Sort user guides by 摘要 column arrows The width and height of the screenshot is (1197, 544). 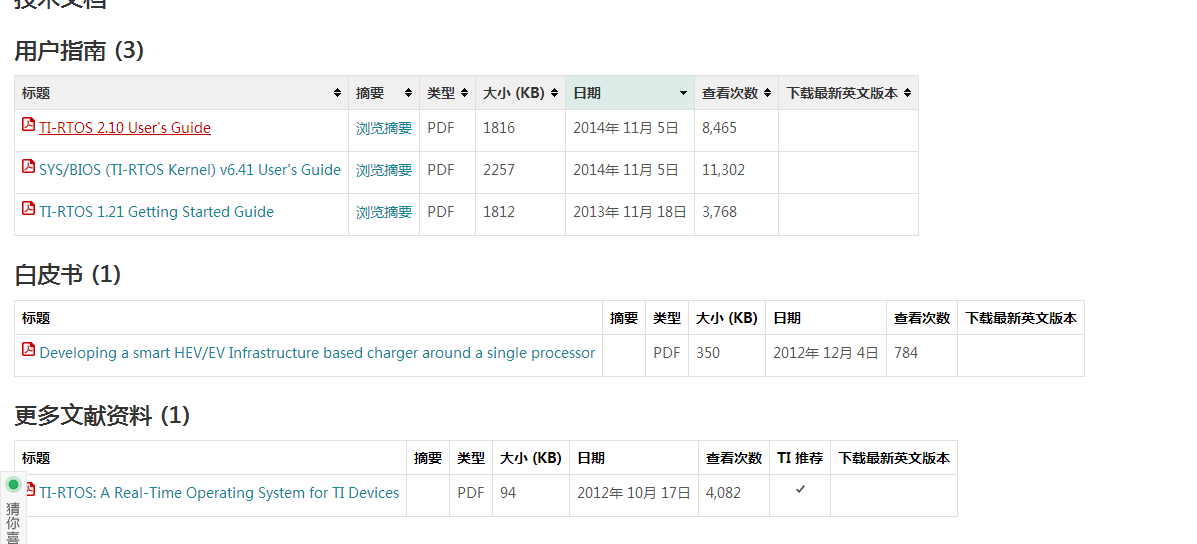408,93
